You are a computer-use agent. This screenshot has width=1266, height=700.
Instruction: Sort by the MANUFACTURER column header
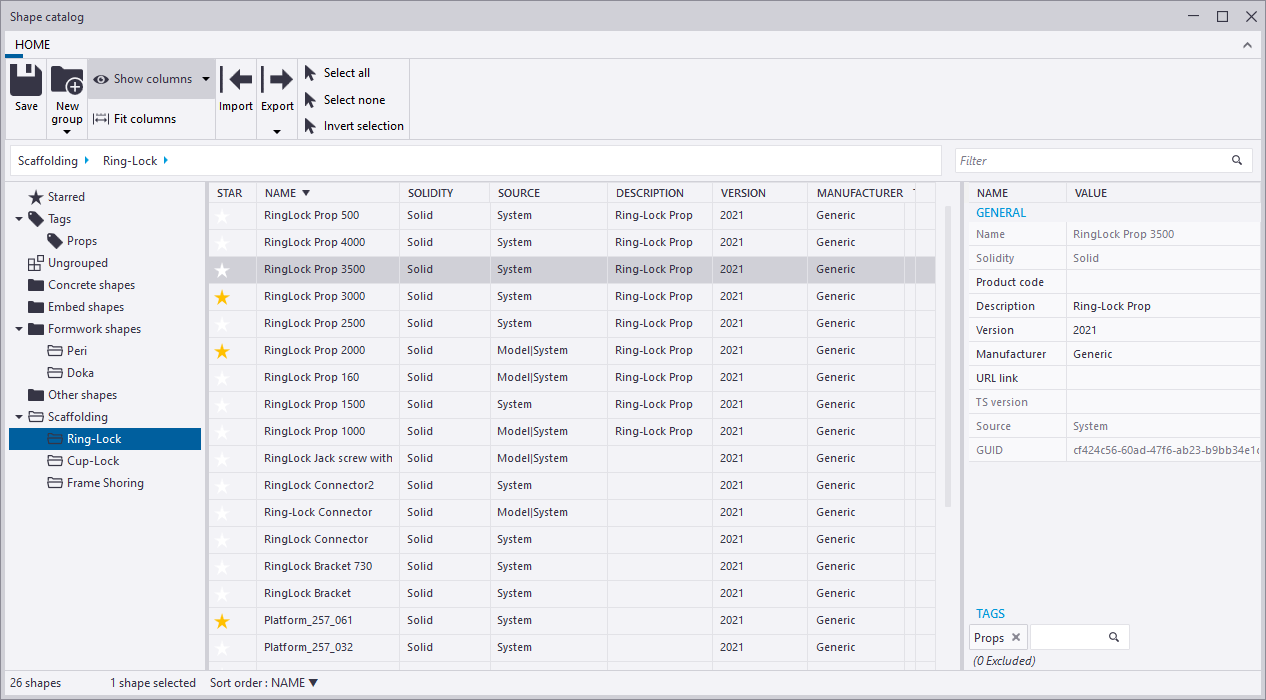[859, 193]
